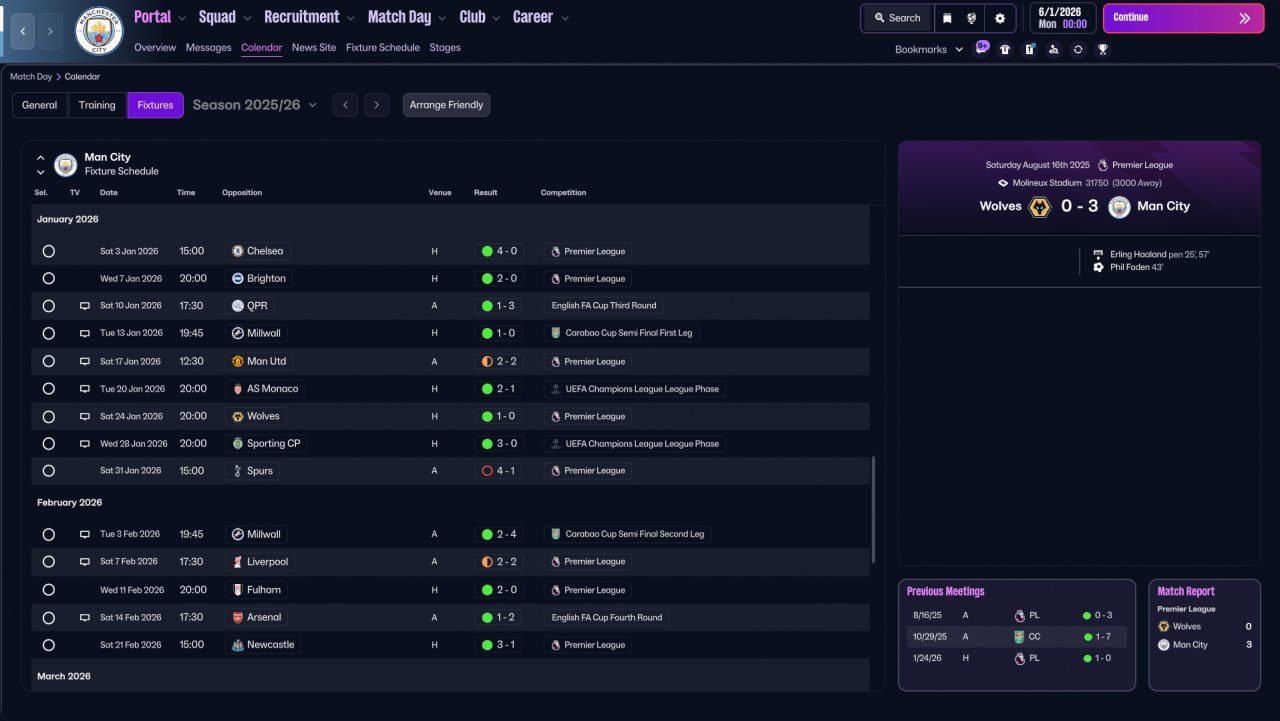Select the radio button for the Chelsea fixture

[48, 251]
